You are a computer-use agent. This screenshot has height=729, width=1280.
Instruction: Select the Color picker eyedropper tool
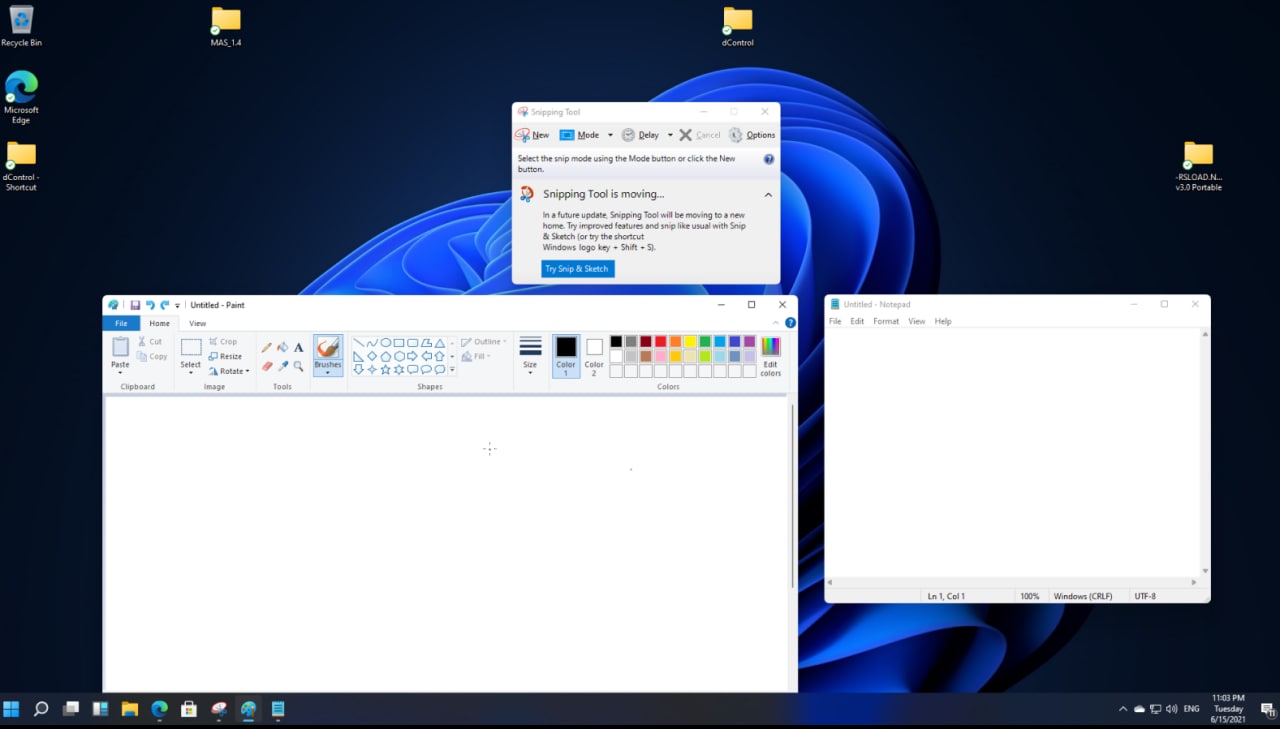283,366
